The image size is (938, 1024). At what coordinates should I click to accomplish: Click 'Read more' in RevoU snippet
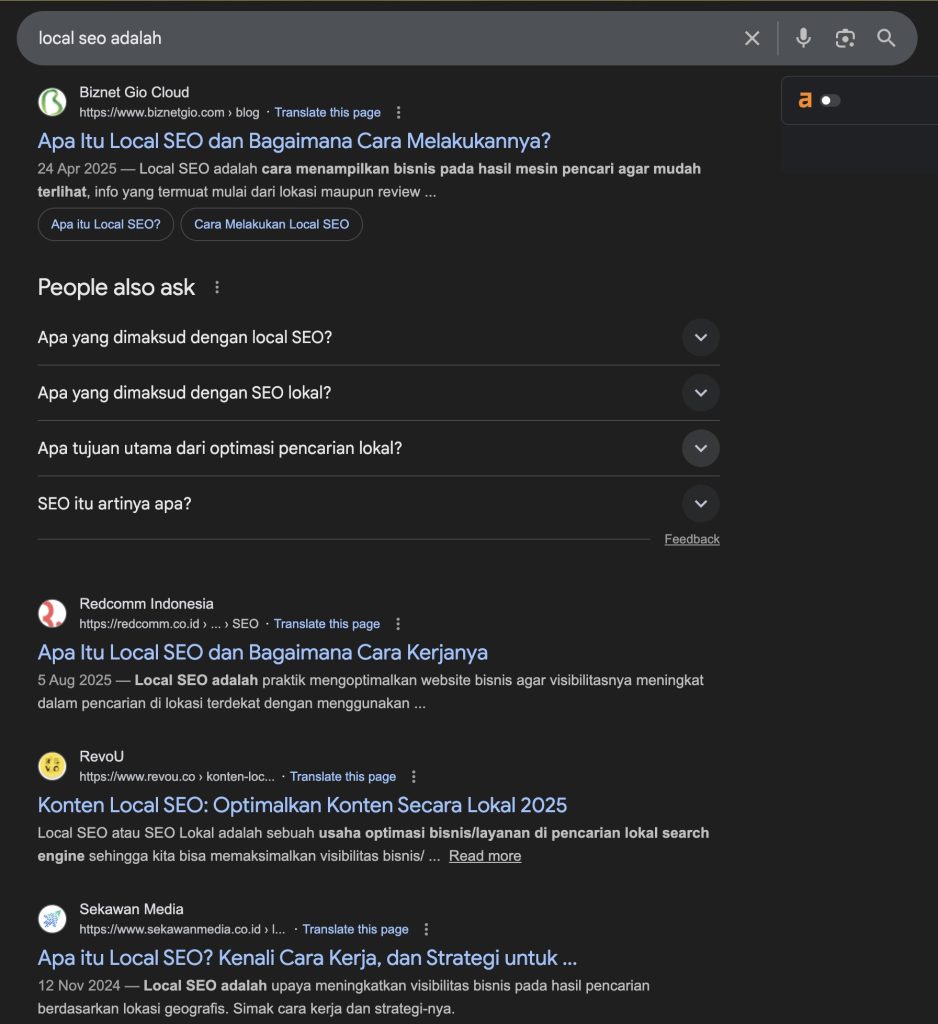[485, 856]
